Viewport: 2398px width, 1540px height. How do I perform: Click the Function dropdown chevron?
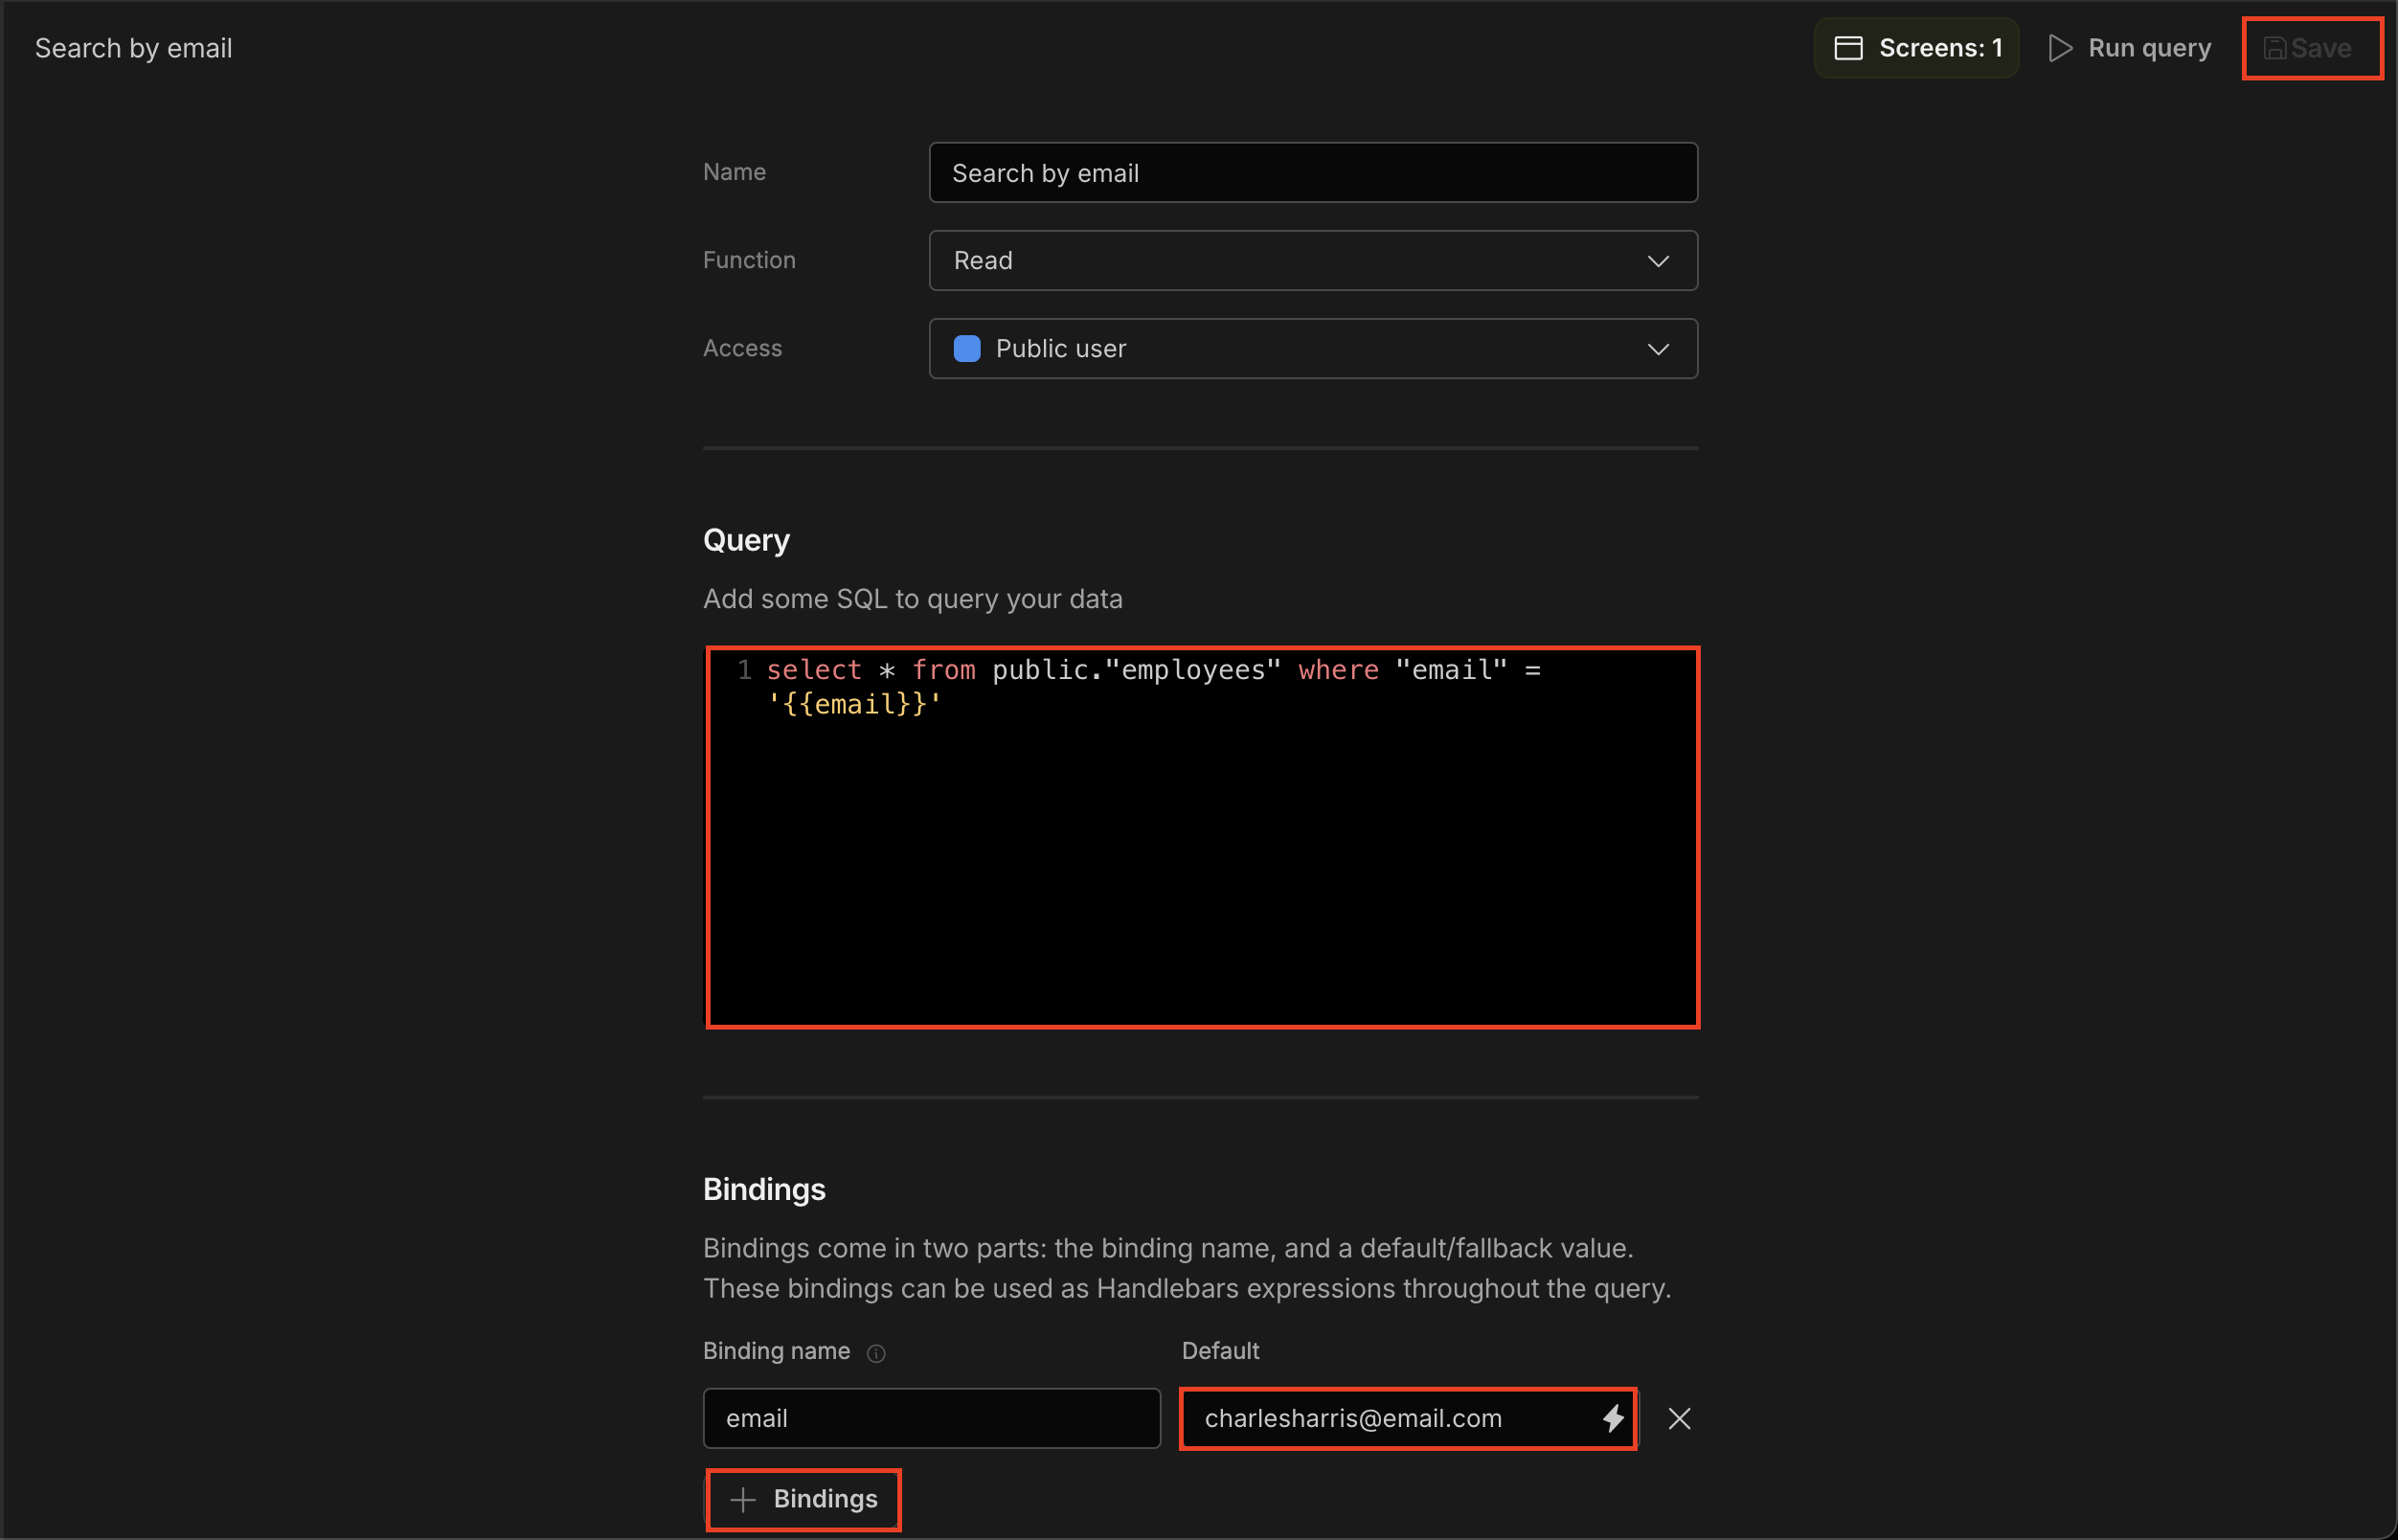pyautogui.click(x=1658, y=261)
